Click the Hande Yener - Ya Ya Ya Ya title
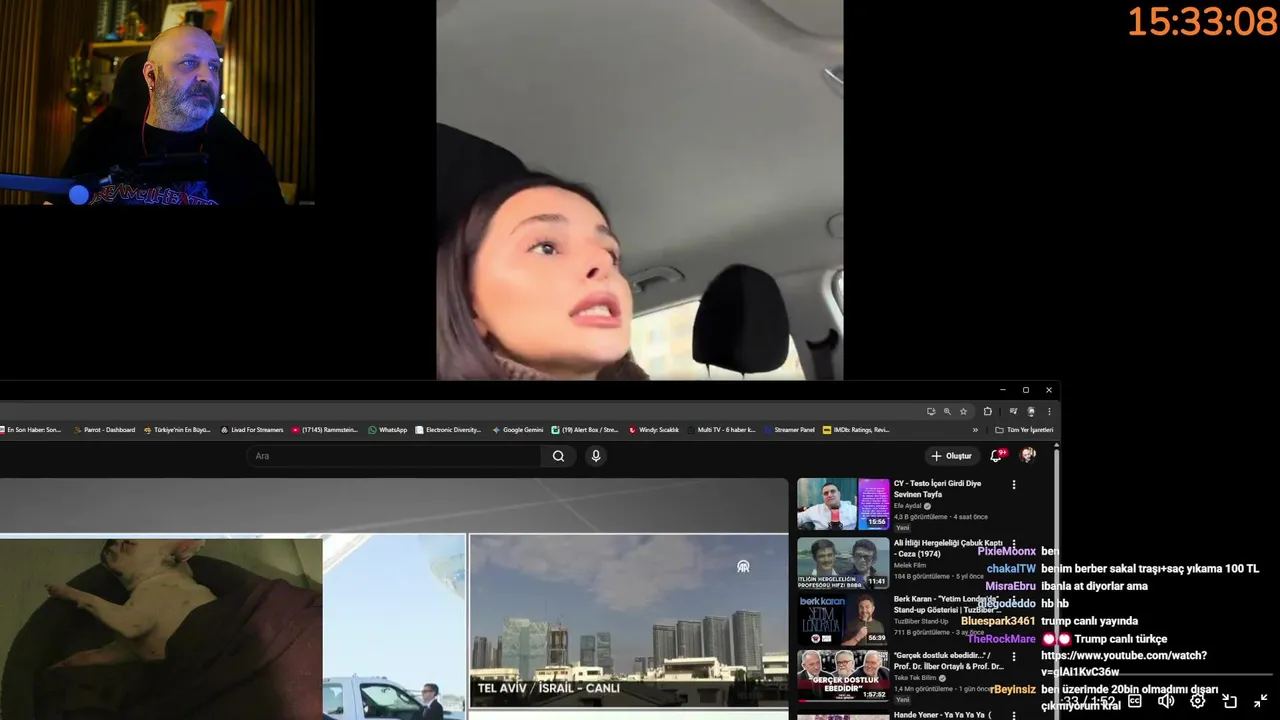The image size is (1280, 720). tap(943, 715)
